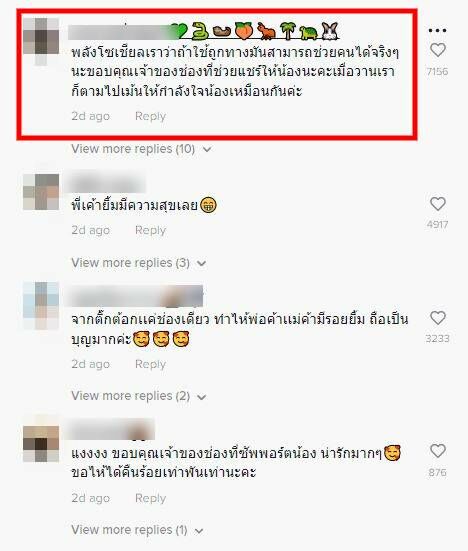Screen dimensions: 468x551
Task: Like the comment with 4917 likes
Action: pyautogui.click(x=438, y=204)
